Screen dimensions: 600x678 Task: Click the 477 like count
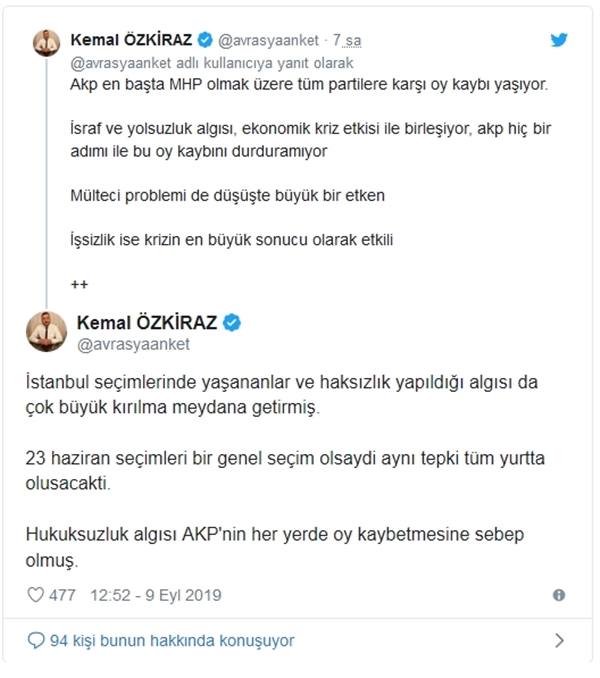(62, 595)
